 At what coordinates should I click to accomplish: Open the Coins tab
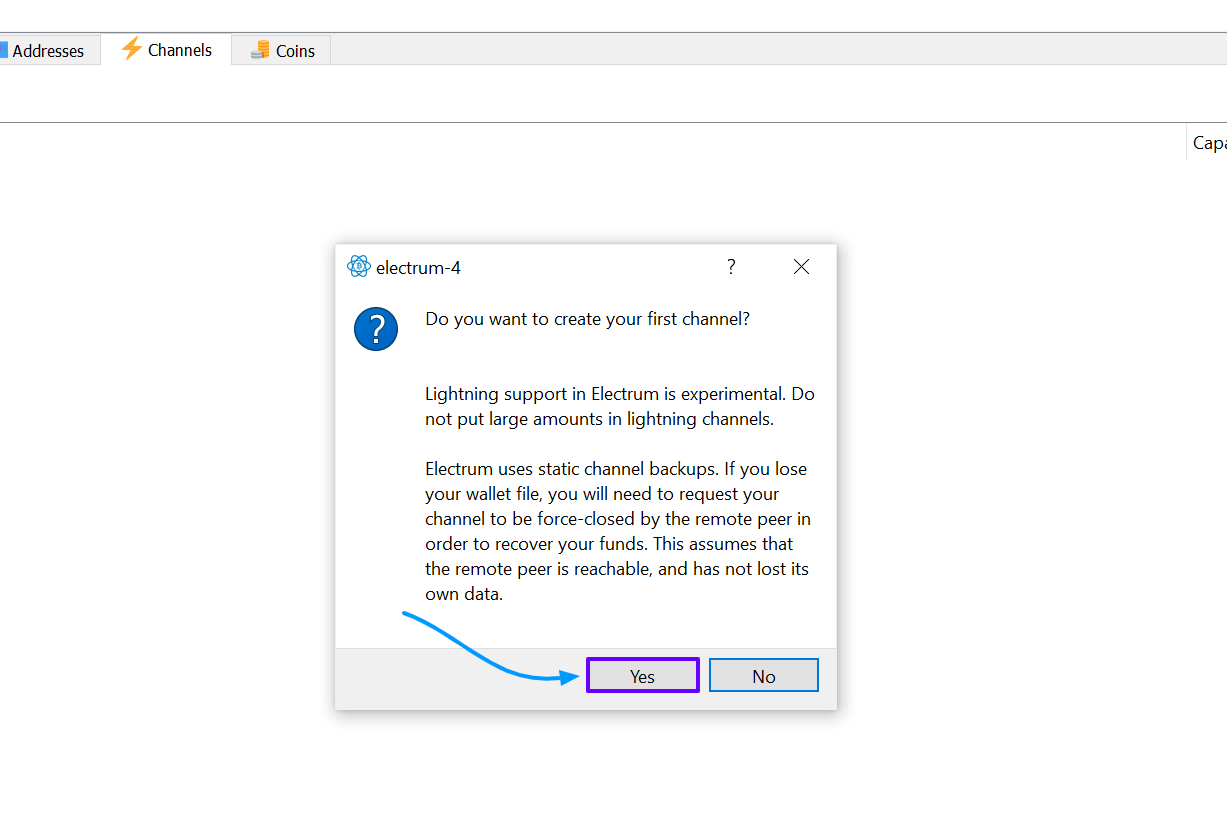click(x=282, y=51)
